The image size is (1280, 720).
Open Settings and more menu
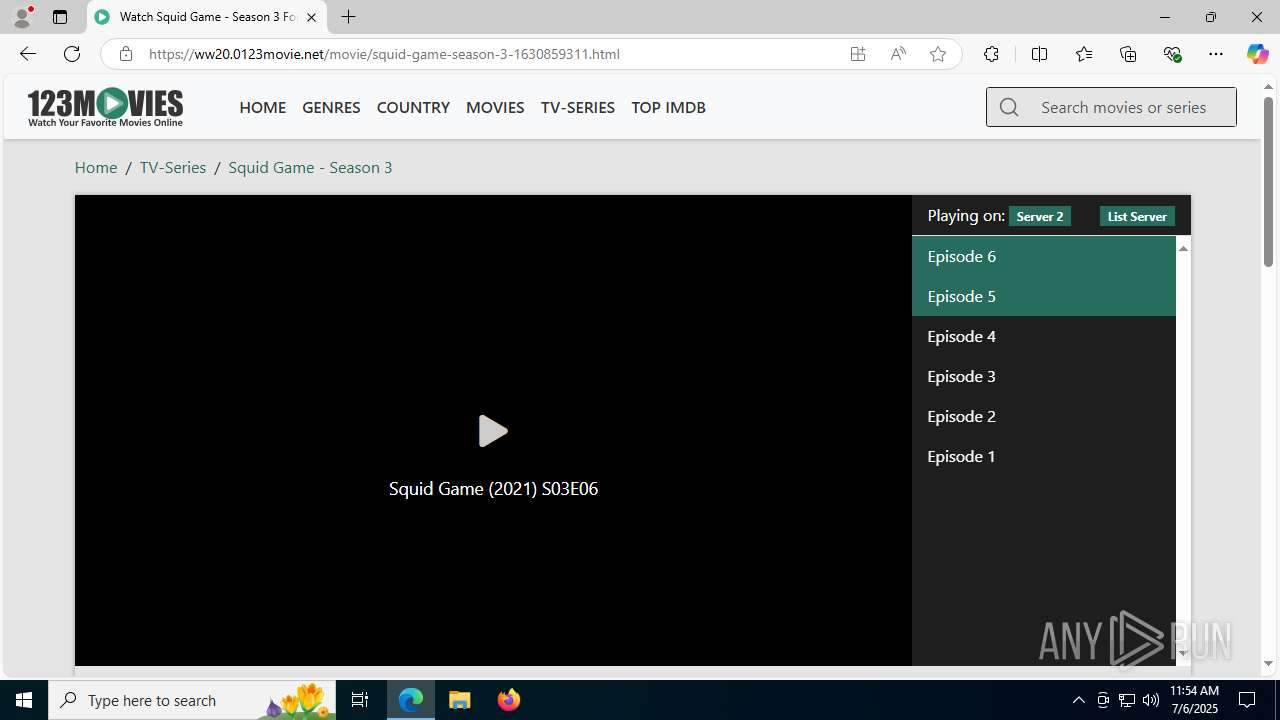(x=1216, y=54)
